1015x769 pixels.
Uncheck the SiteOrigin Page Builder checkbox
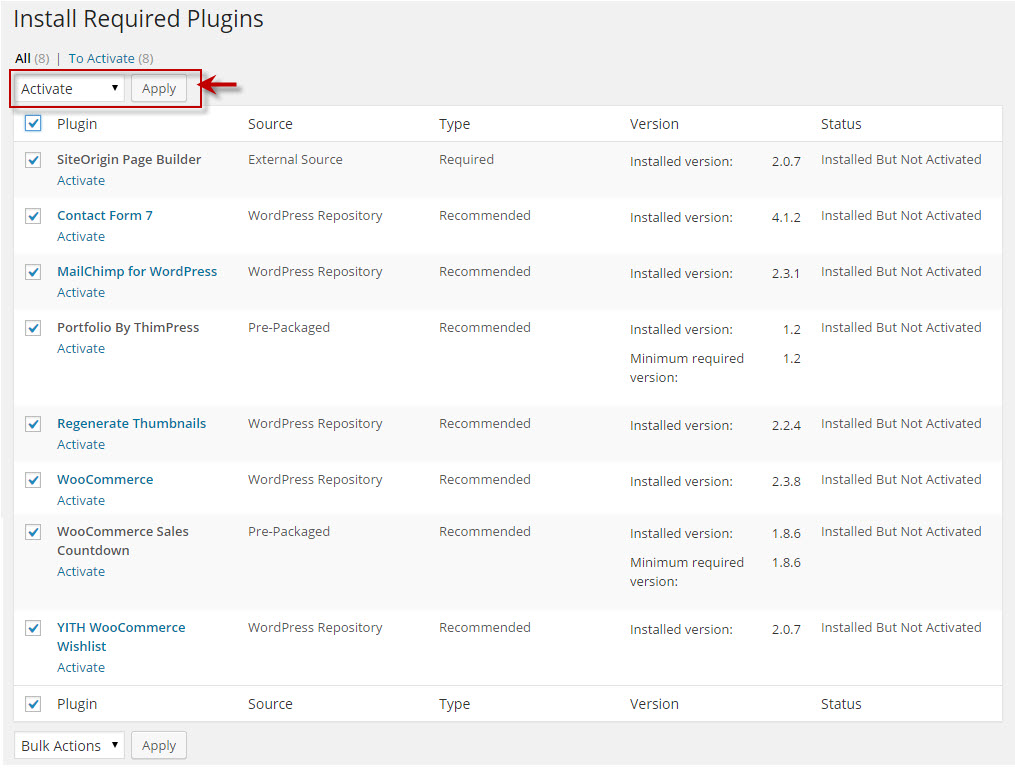tap(33, 160)
